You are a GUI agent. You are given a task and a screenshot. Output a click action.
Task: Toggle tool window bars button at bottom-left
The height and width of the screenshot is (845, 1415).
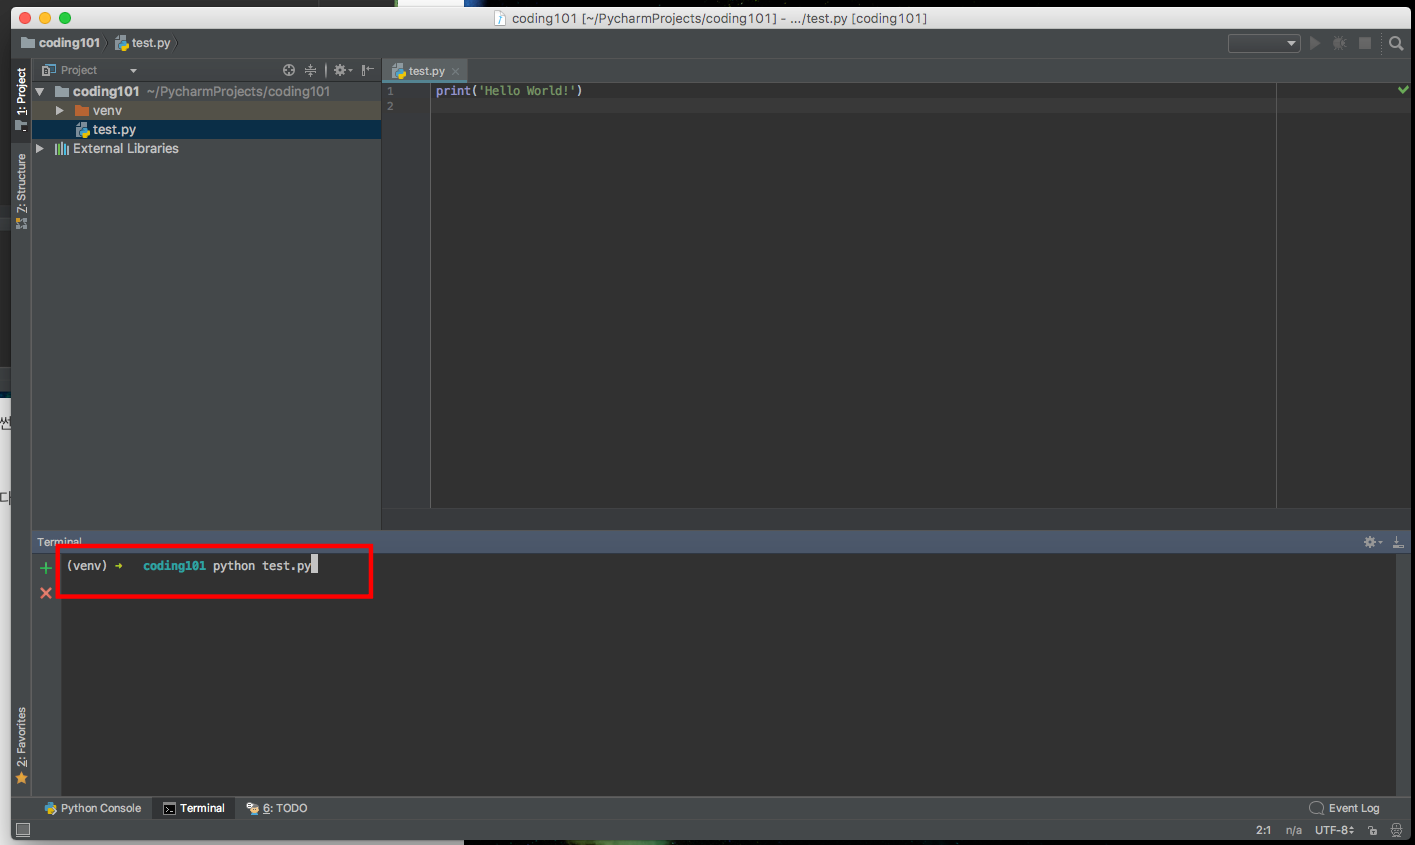click(x=22, y=830)
